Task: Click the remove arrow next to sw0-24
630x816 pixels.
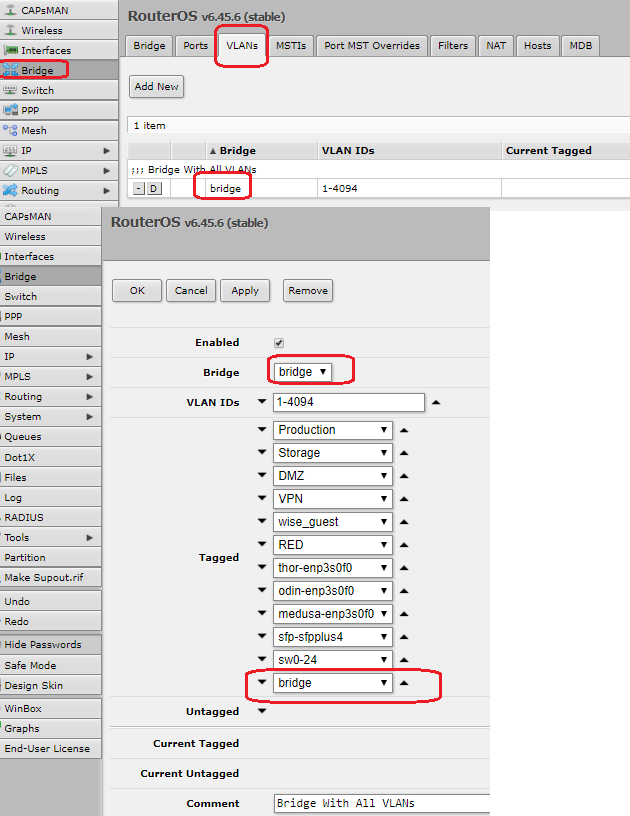Action: coord(404,660)
